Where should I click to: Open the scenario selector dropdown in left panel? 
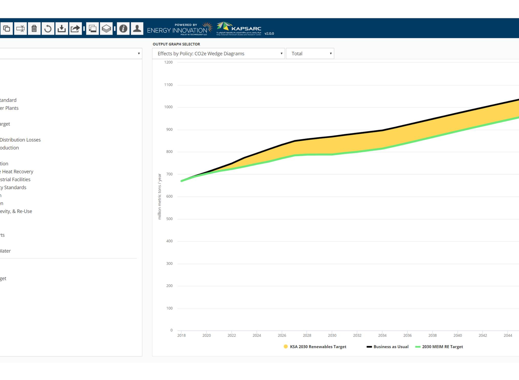coord(71,53)
